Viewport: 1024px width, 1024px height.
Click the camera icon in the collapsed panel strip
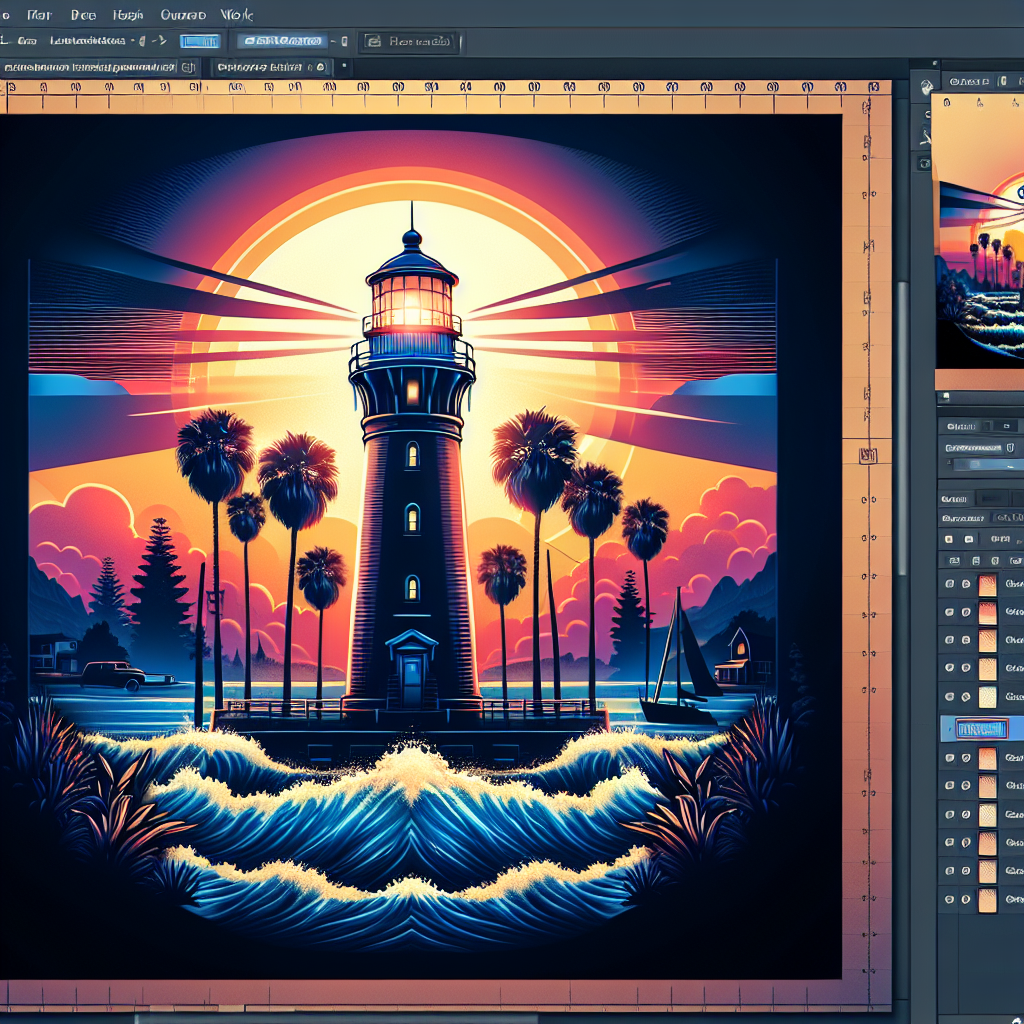pos(926,163)
